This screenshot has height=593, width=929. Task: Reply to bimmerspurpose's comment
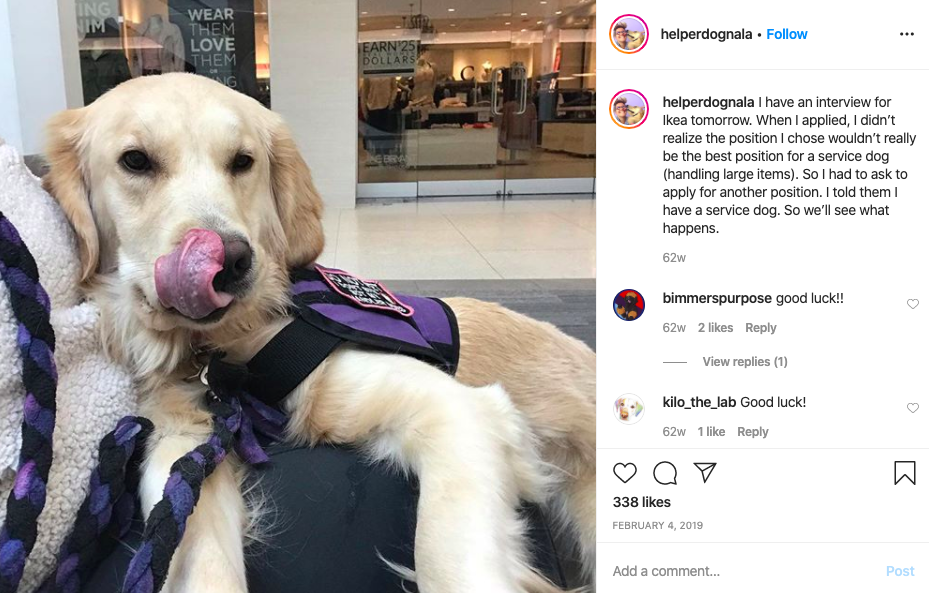click(x=761, y=328)
